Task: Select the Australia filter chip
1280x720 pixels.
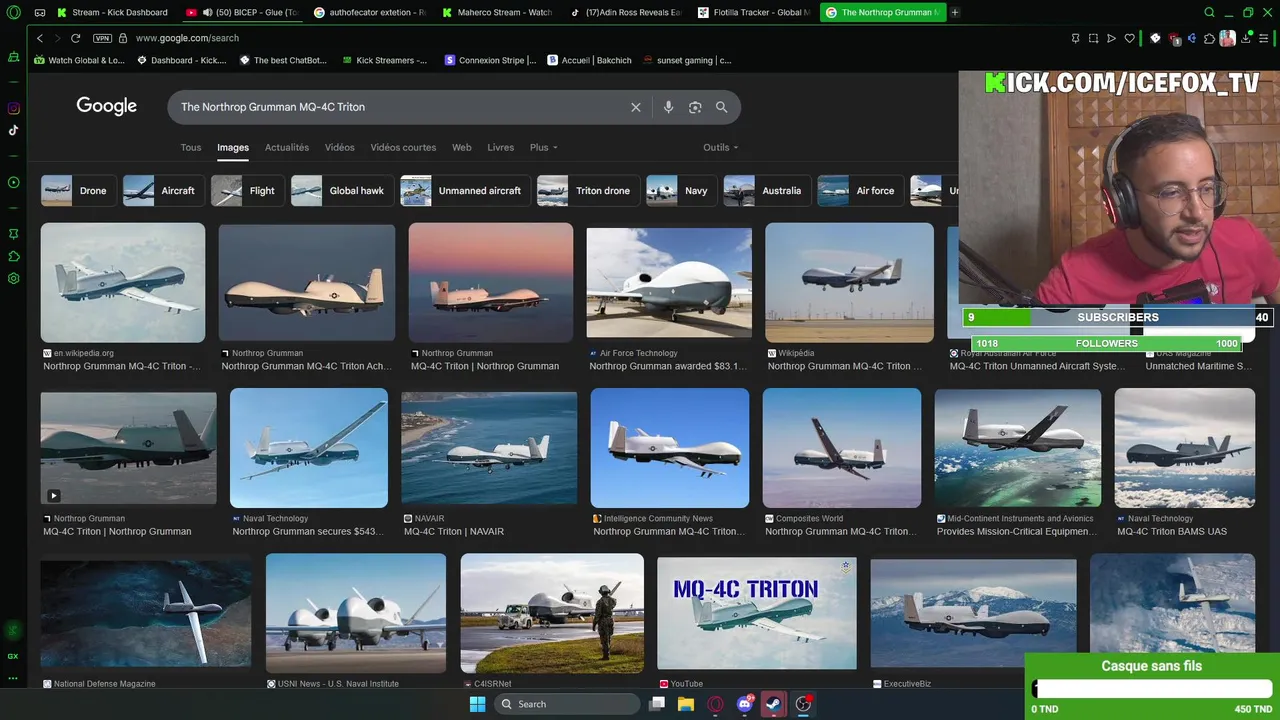Action: pos(767,190)
